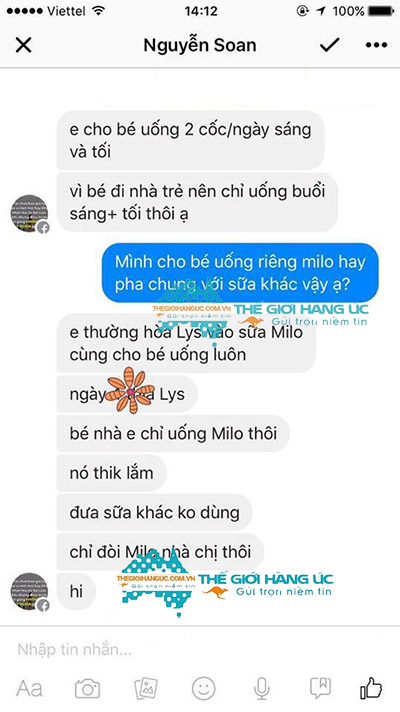Screen dimensions: 400x712
Task: Focus the 'Nhập tin nhắn...' message field
Action: click(200, 650)
